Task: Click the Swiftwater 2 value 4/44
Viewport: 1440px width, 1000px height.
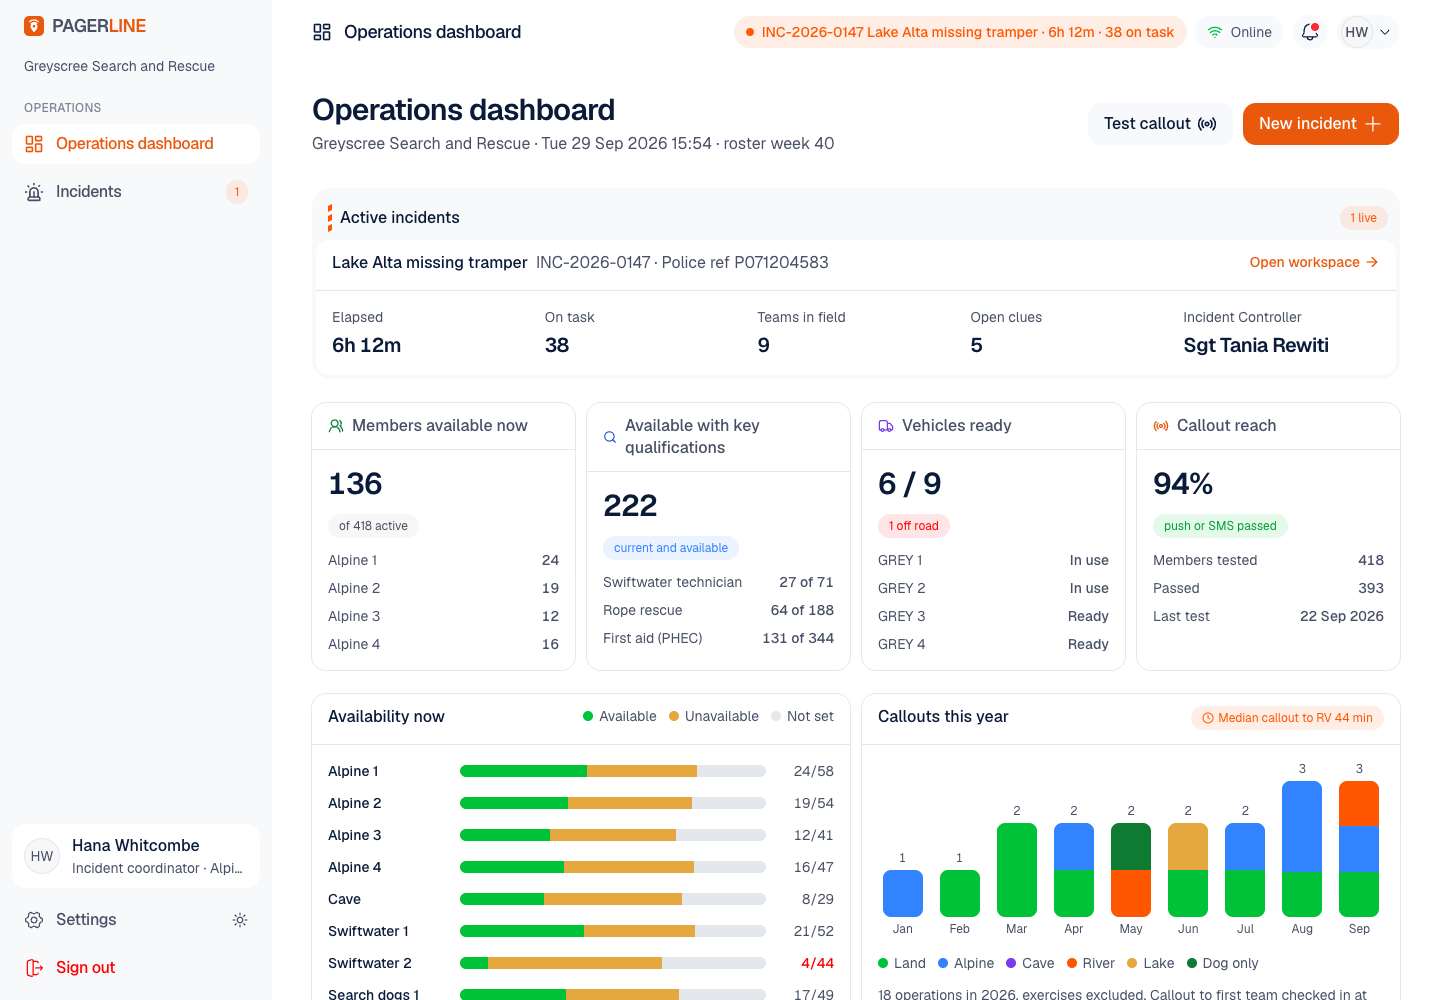Action: (x=817, y=963)
